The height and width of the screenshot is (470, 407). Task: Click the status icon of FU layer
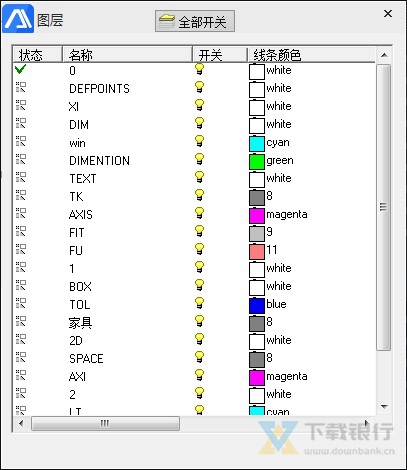[21, 250]
